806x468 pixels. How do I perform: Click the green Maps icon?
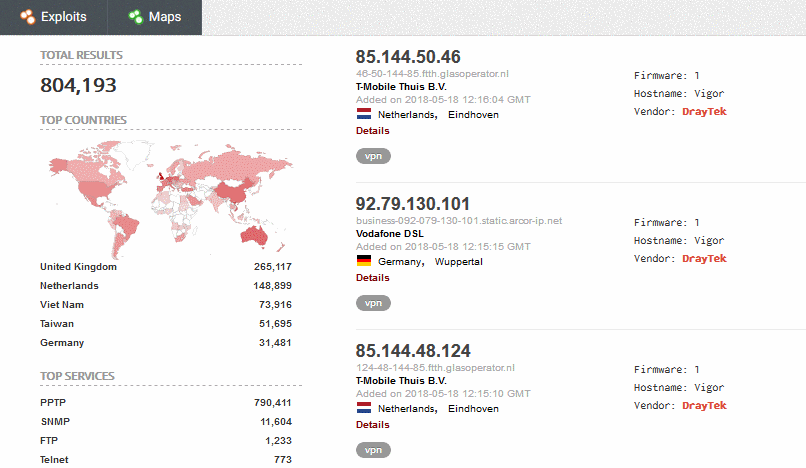[x=134, y=17]
